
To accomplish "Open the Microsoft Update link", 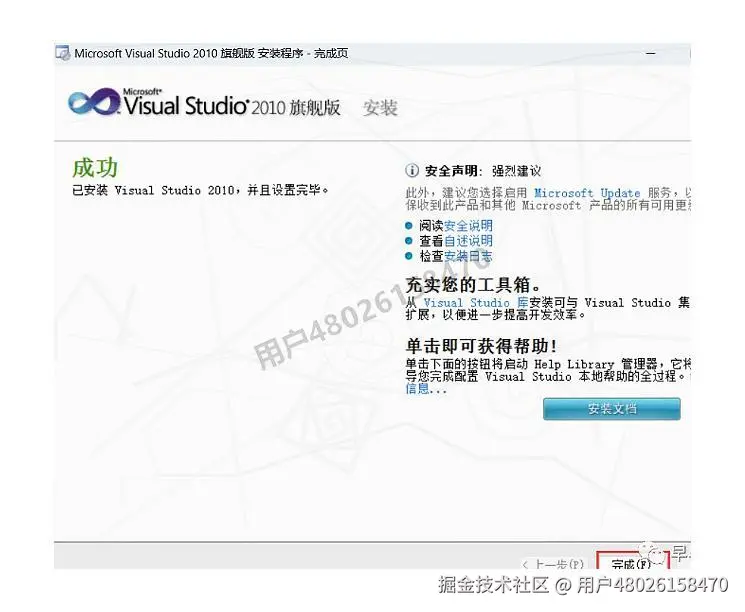I will (x=587, y=193).
